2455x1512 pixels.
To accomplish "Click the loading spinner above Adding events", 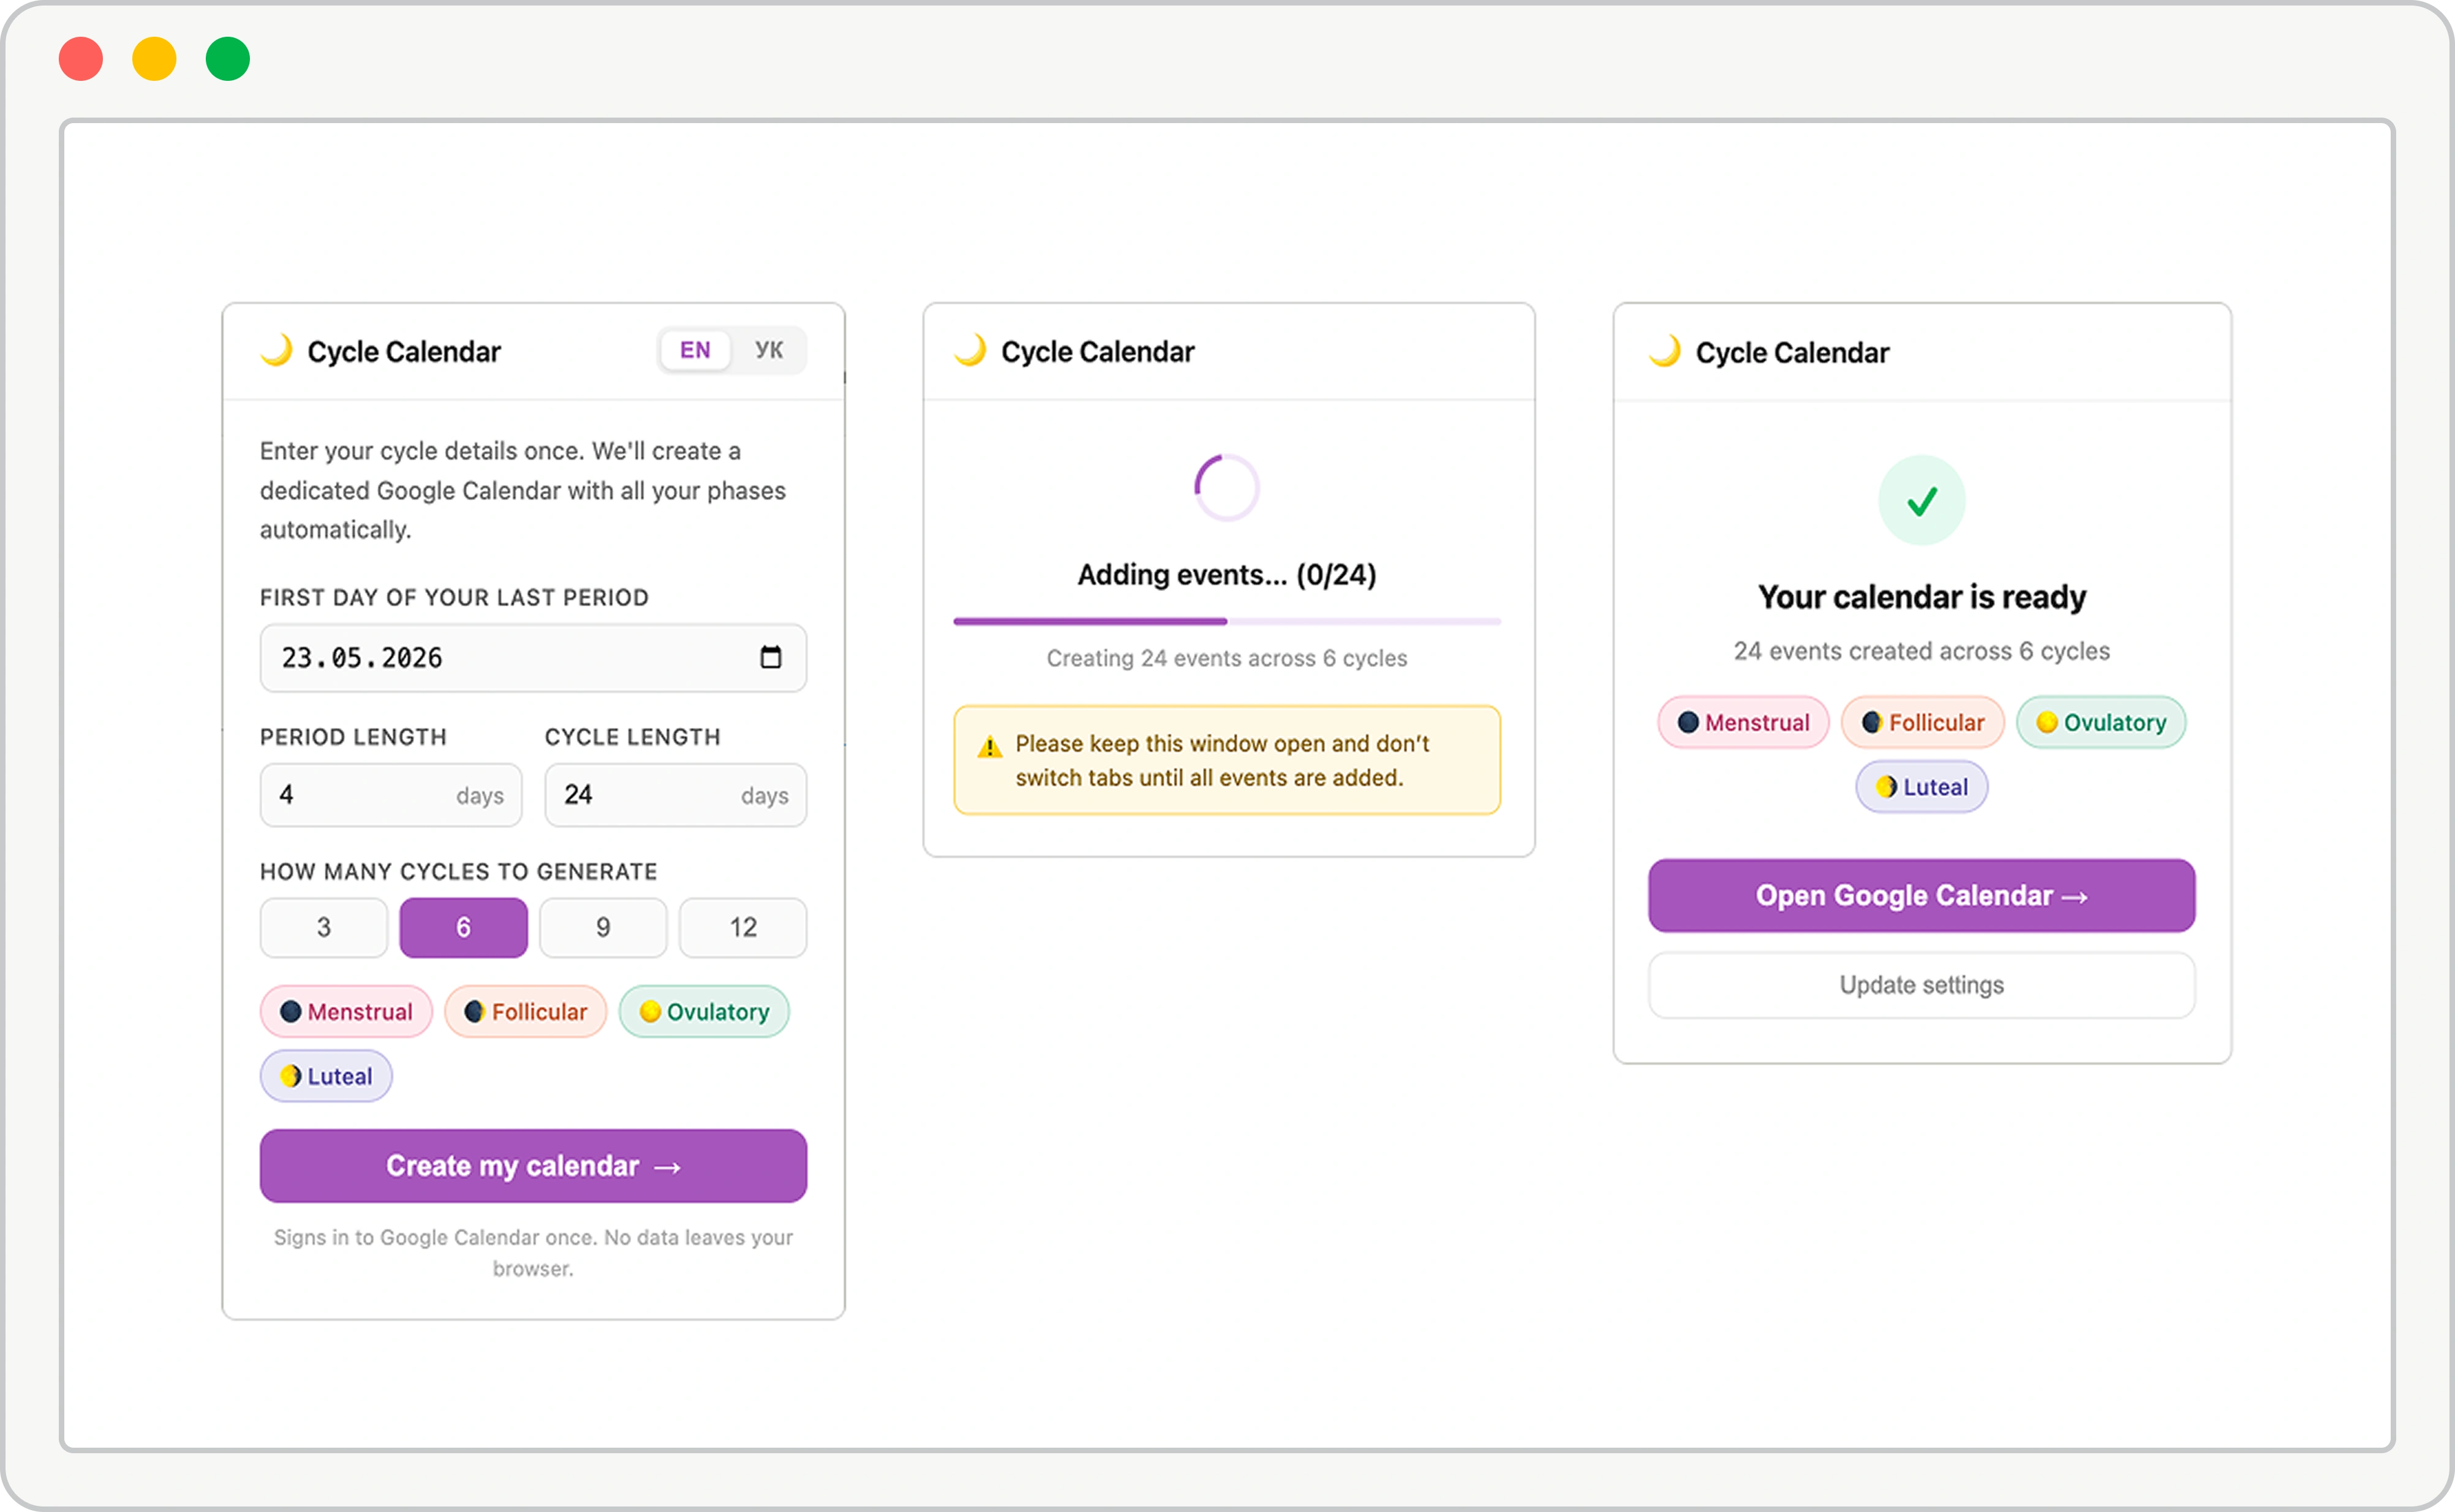I will (1227, 488).
